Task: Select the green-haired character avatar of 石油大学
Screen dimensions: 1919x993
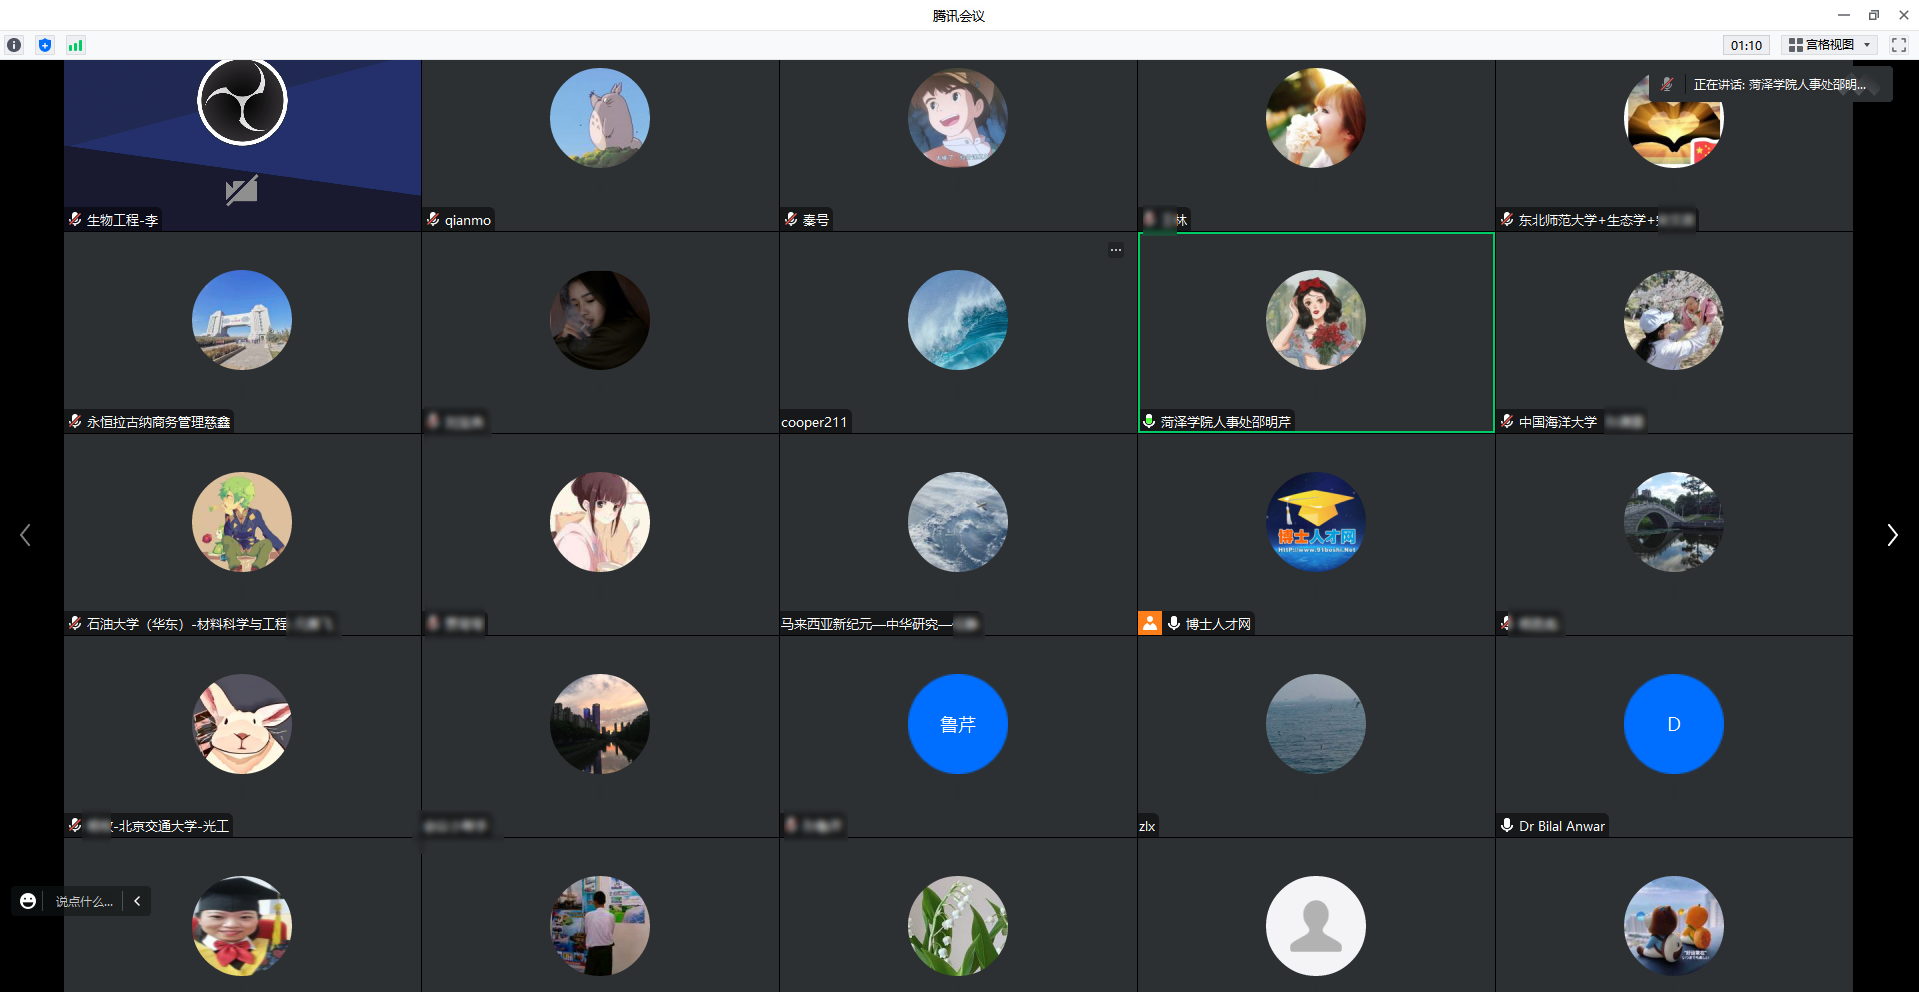Action: coord(242,522)
